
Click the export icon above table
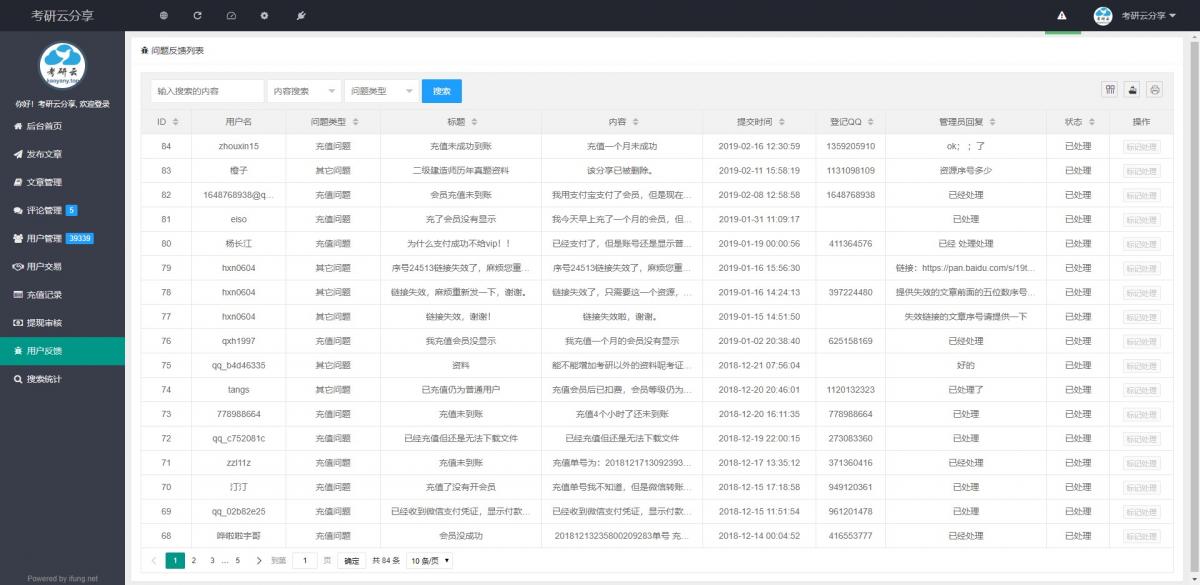tap(1132, 90)
